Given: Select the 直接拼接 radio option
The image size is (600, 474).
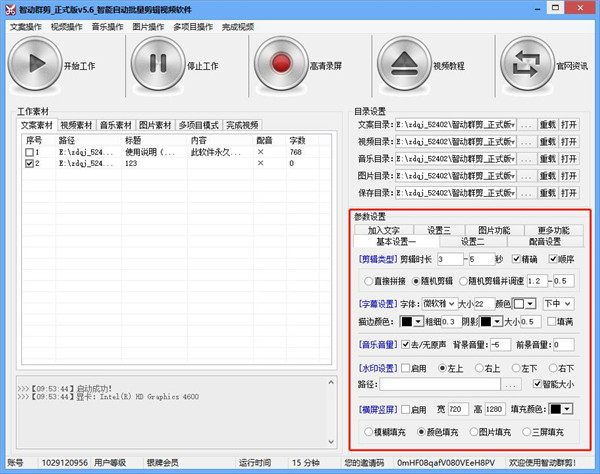Looking at the screenshot, I should coord(369,281).
